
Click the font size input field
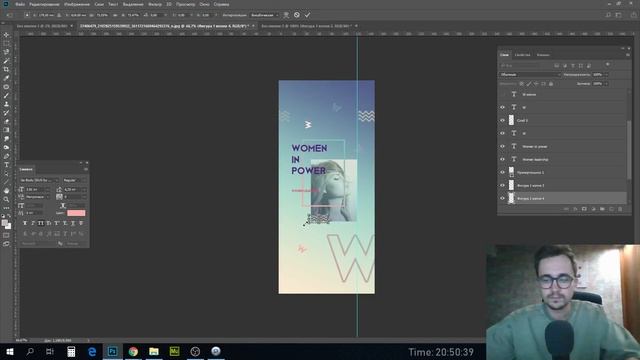37,189
